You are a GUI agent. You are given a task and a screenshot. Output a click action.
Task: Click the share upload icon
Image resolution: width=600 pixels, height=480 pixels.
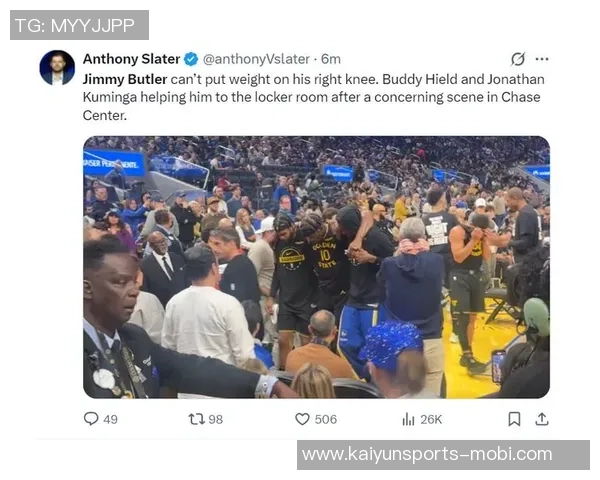(x=542, y=419)
